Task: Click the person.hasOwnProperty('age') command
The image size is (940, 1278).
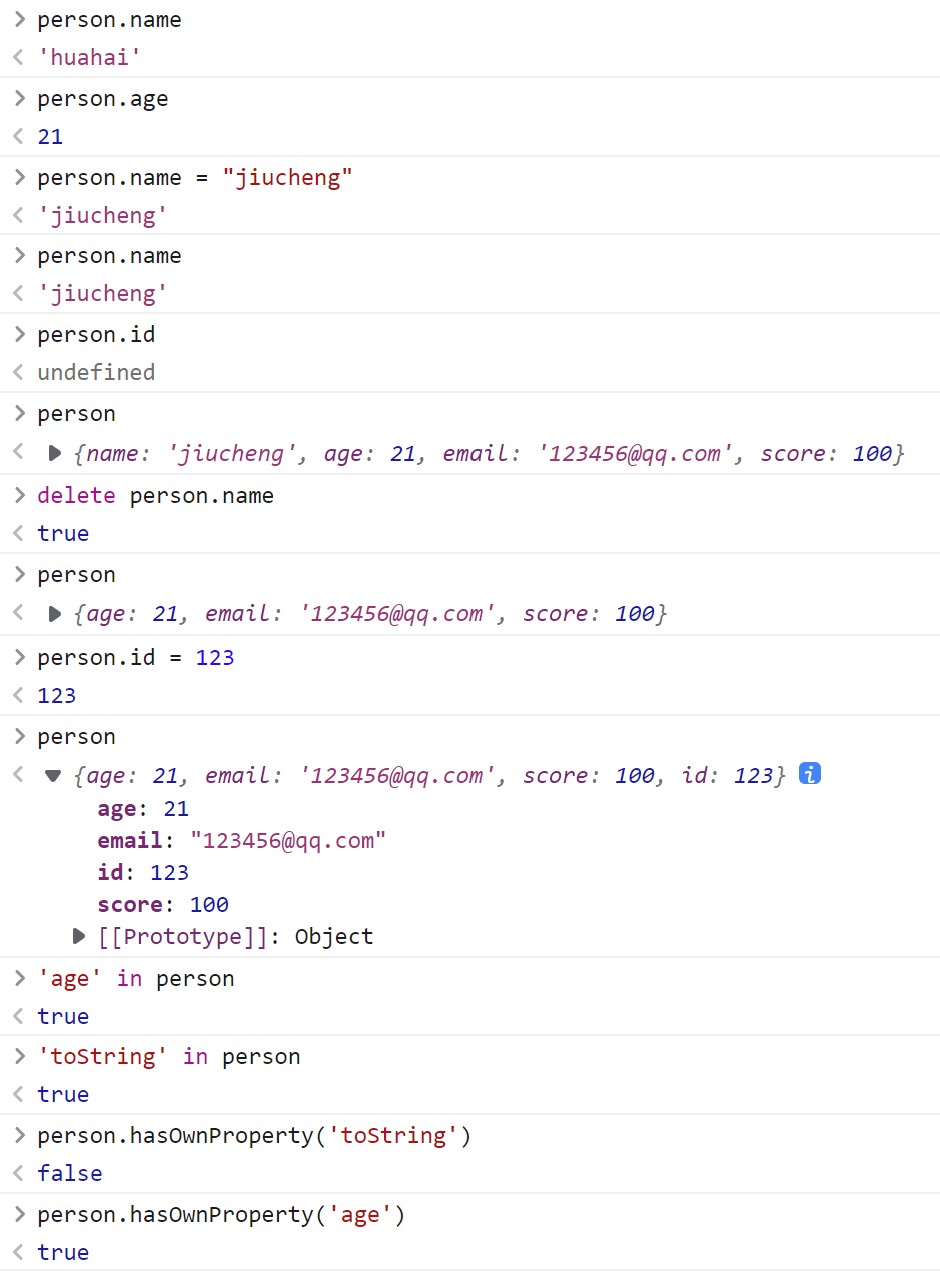Action: pyautogui.click(x=221, y=1215)
